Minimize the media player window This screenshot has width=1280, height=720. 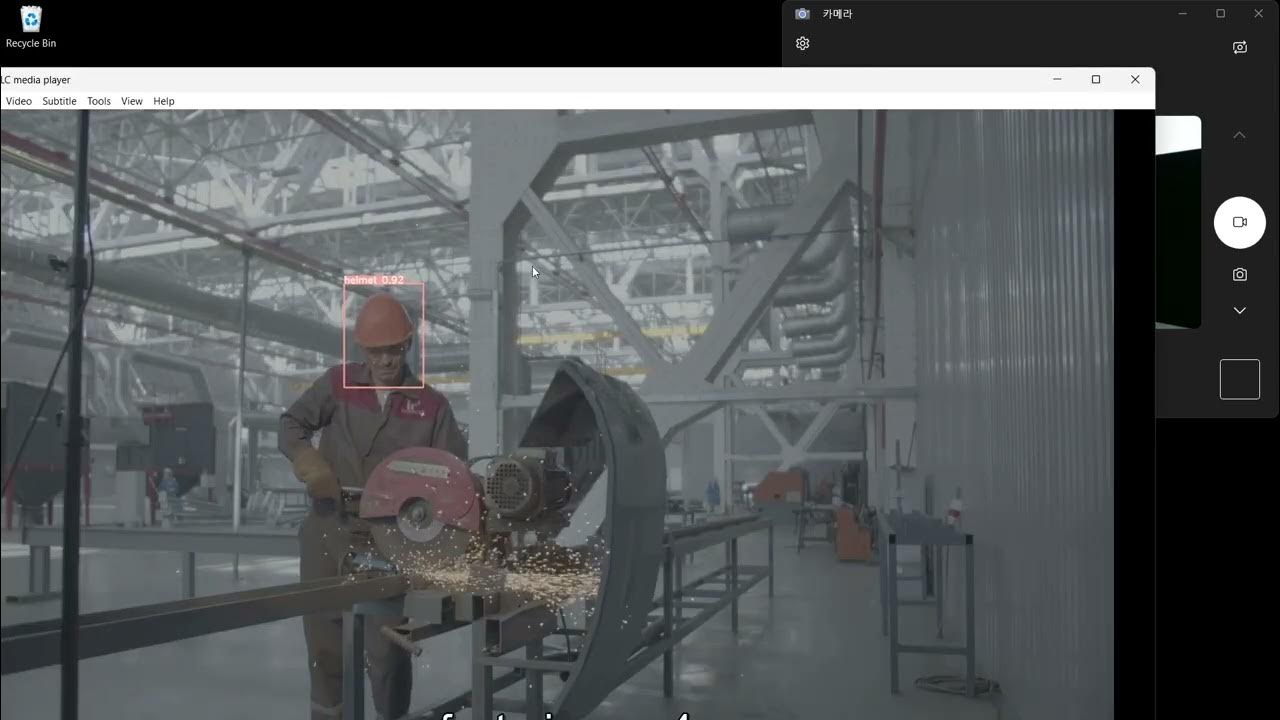click(1057, 79)
